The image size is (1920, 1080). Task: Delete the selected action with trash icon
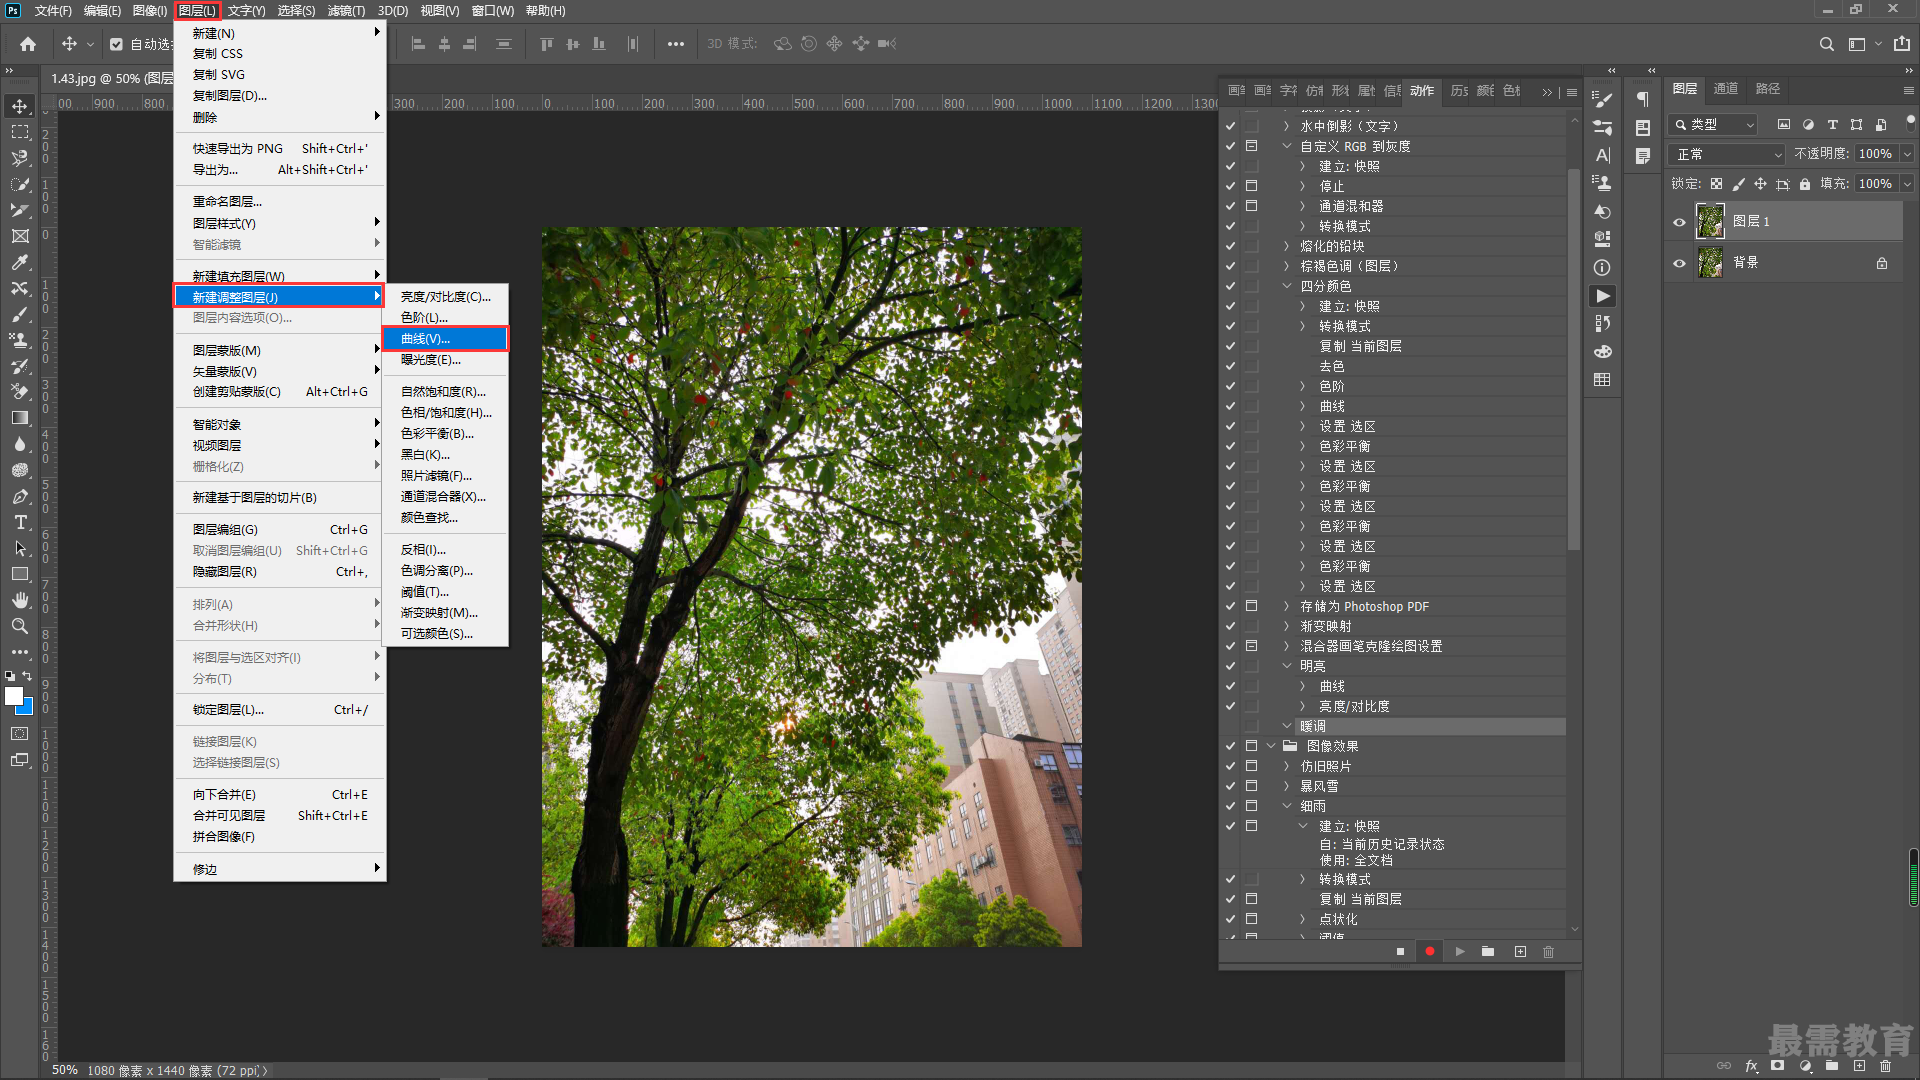1549,952
